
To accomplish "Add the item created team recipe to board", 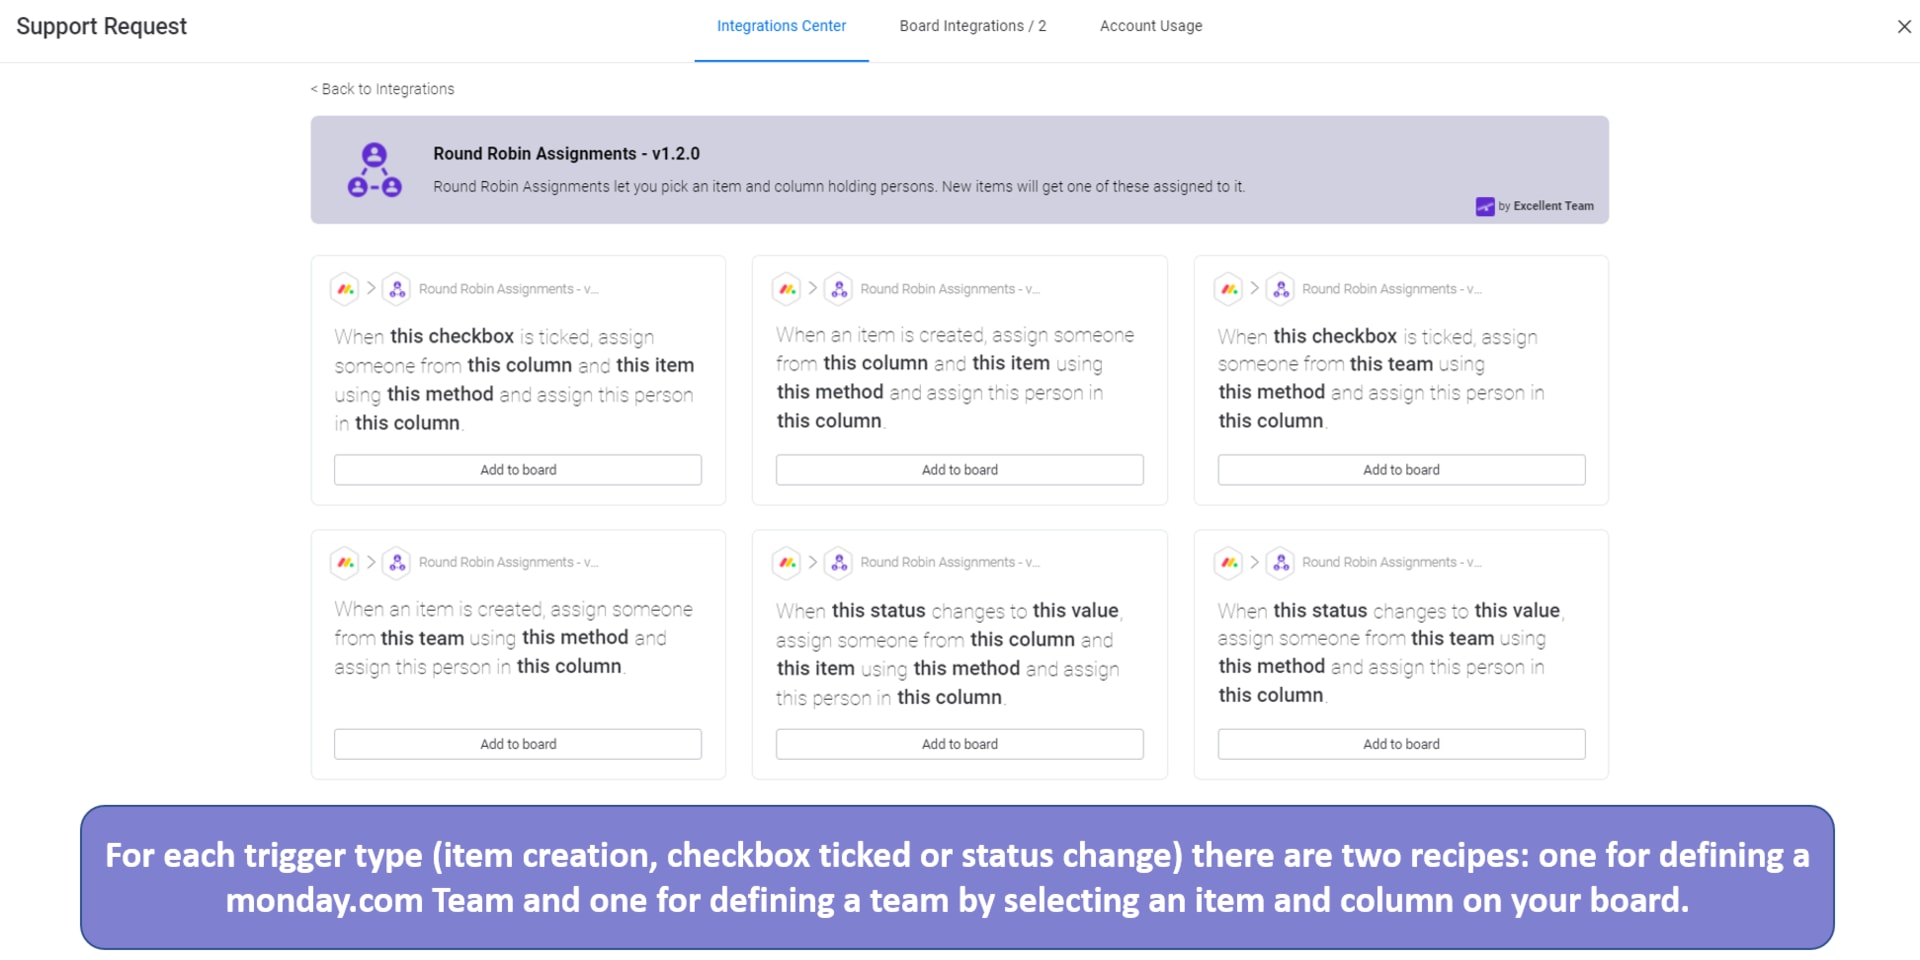I will (518, 744).
